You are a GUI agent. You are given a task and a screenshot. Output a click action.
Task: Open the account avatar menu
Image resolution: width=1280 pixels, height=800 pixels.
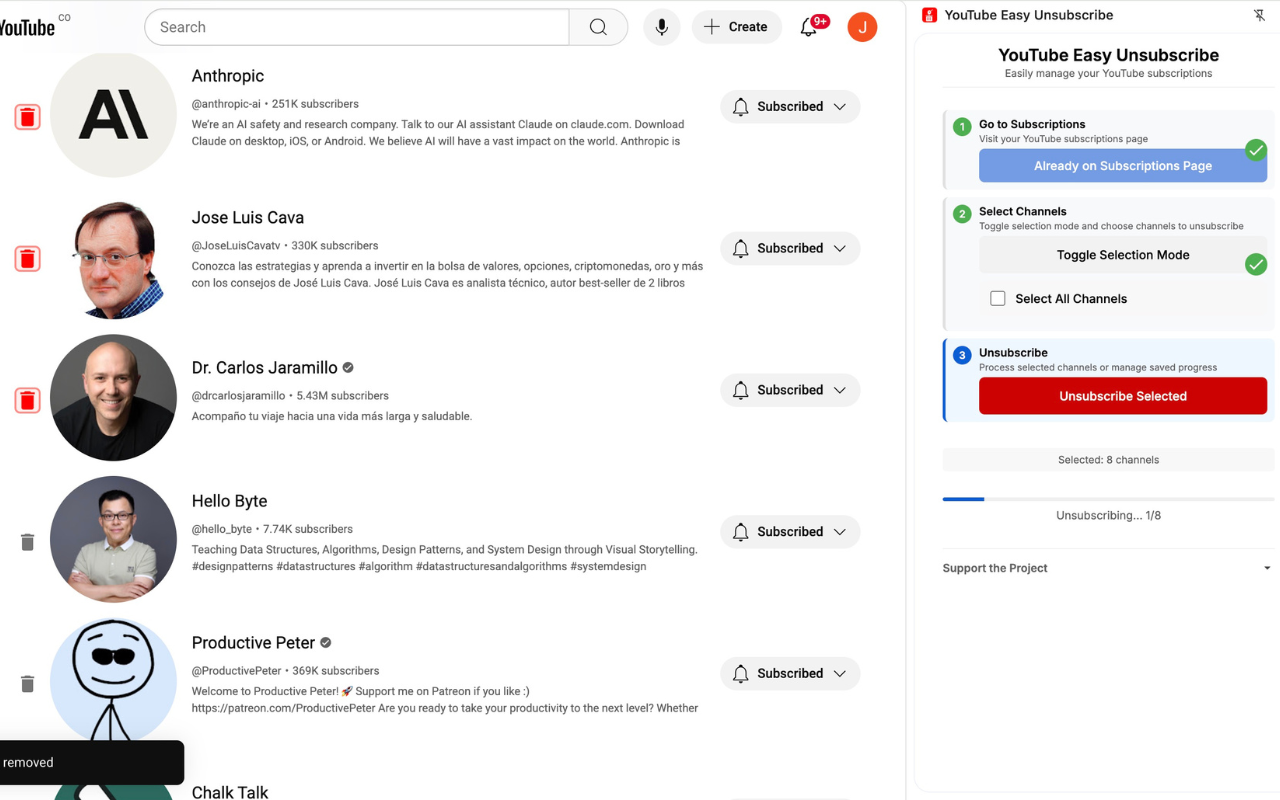(x=862, y=27)
